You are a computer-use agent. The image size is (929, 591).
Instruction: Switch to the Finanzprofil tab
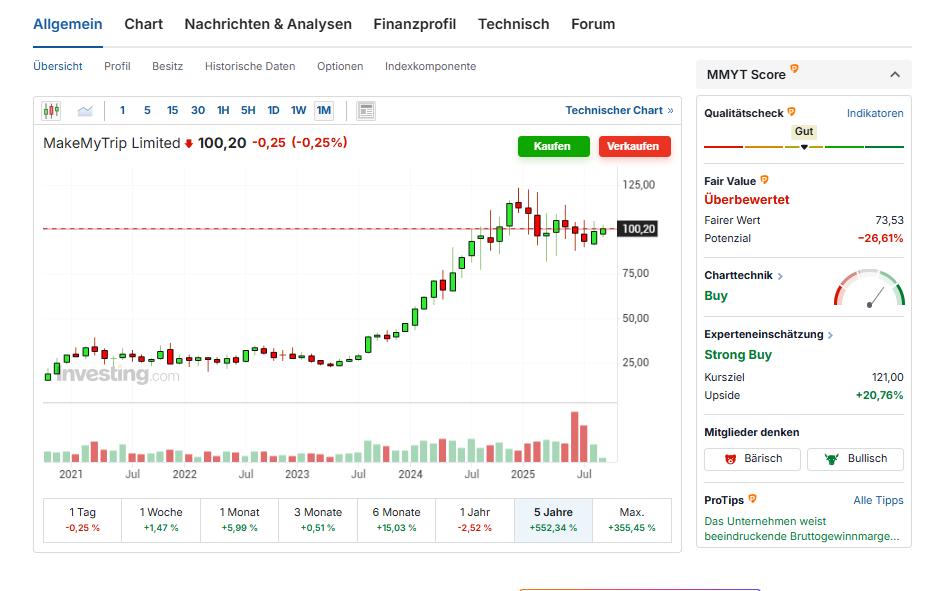click(414, 24)
